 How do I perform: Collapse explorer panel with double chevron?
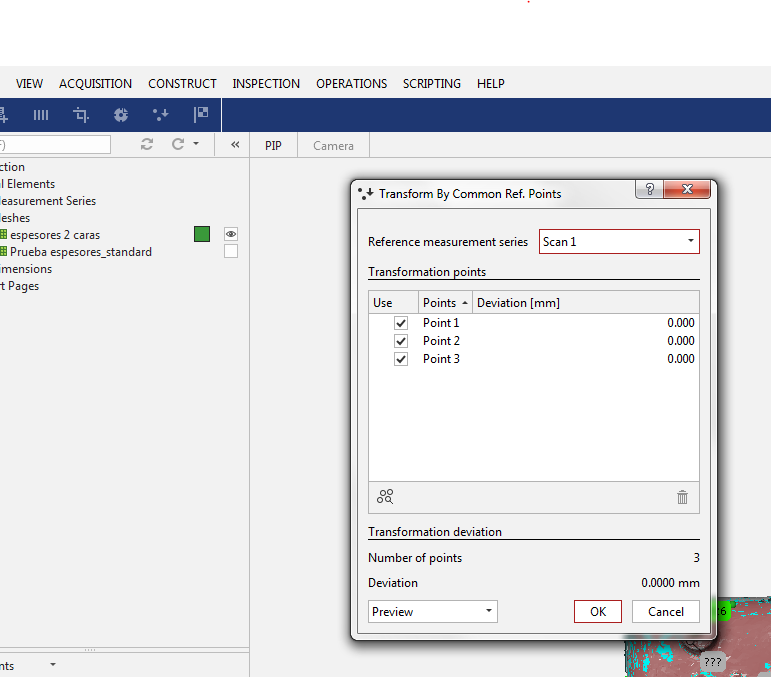235,144
